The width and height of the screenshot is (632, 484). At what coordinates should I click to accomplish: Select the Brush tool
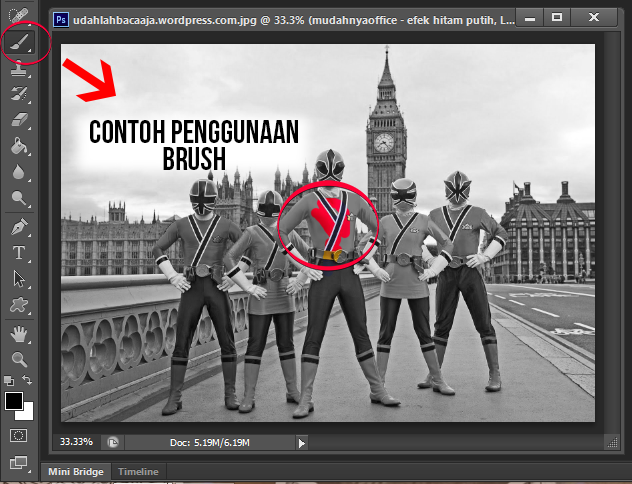point(19,42)
